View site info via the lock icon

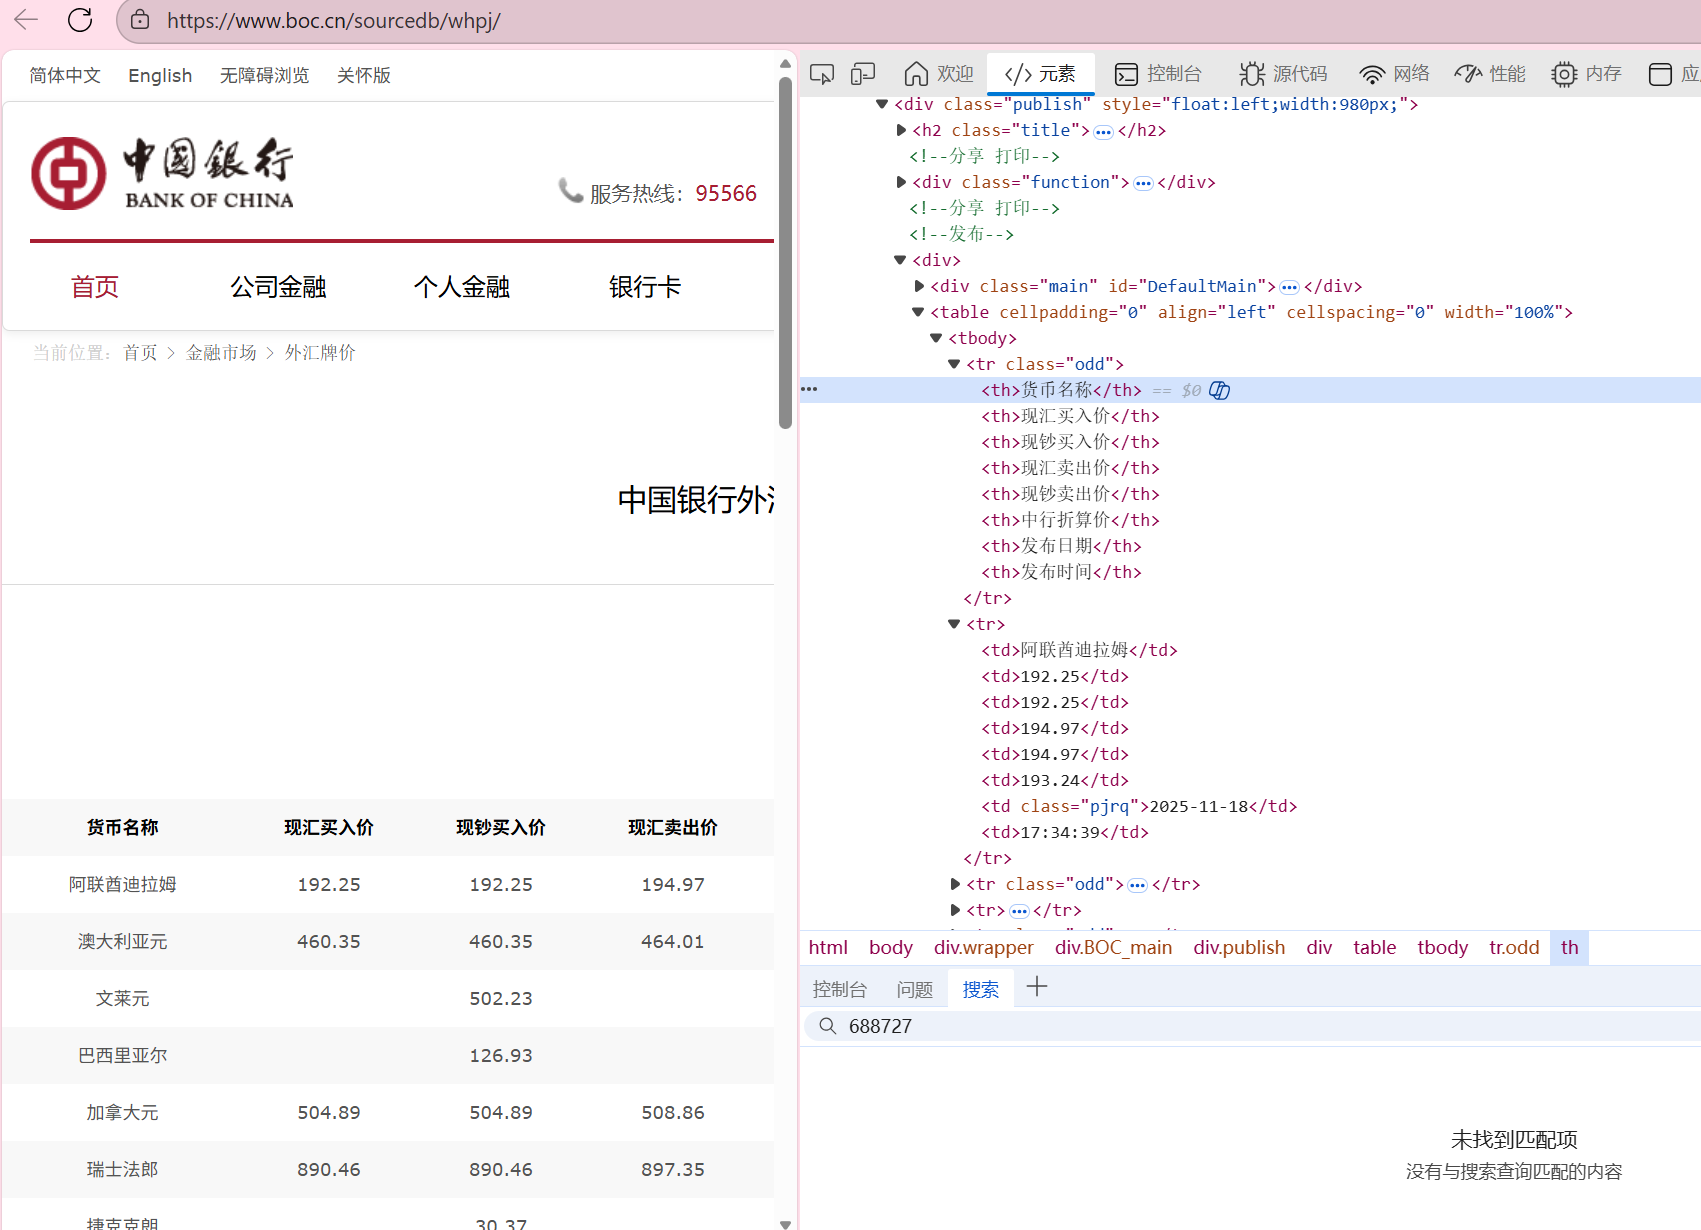140,20
